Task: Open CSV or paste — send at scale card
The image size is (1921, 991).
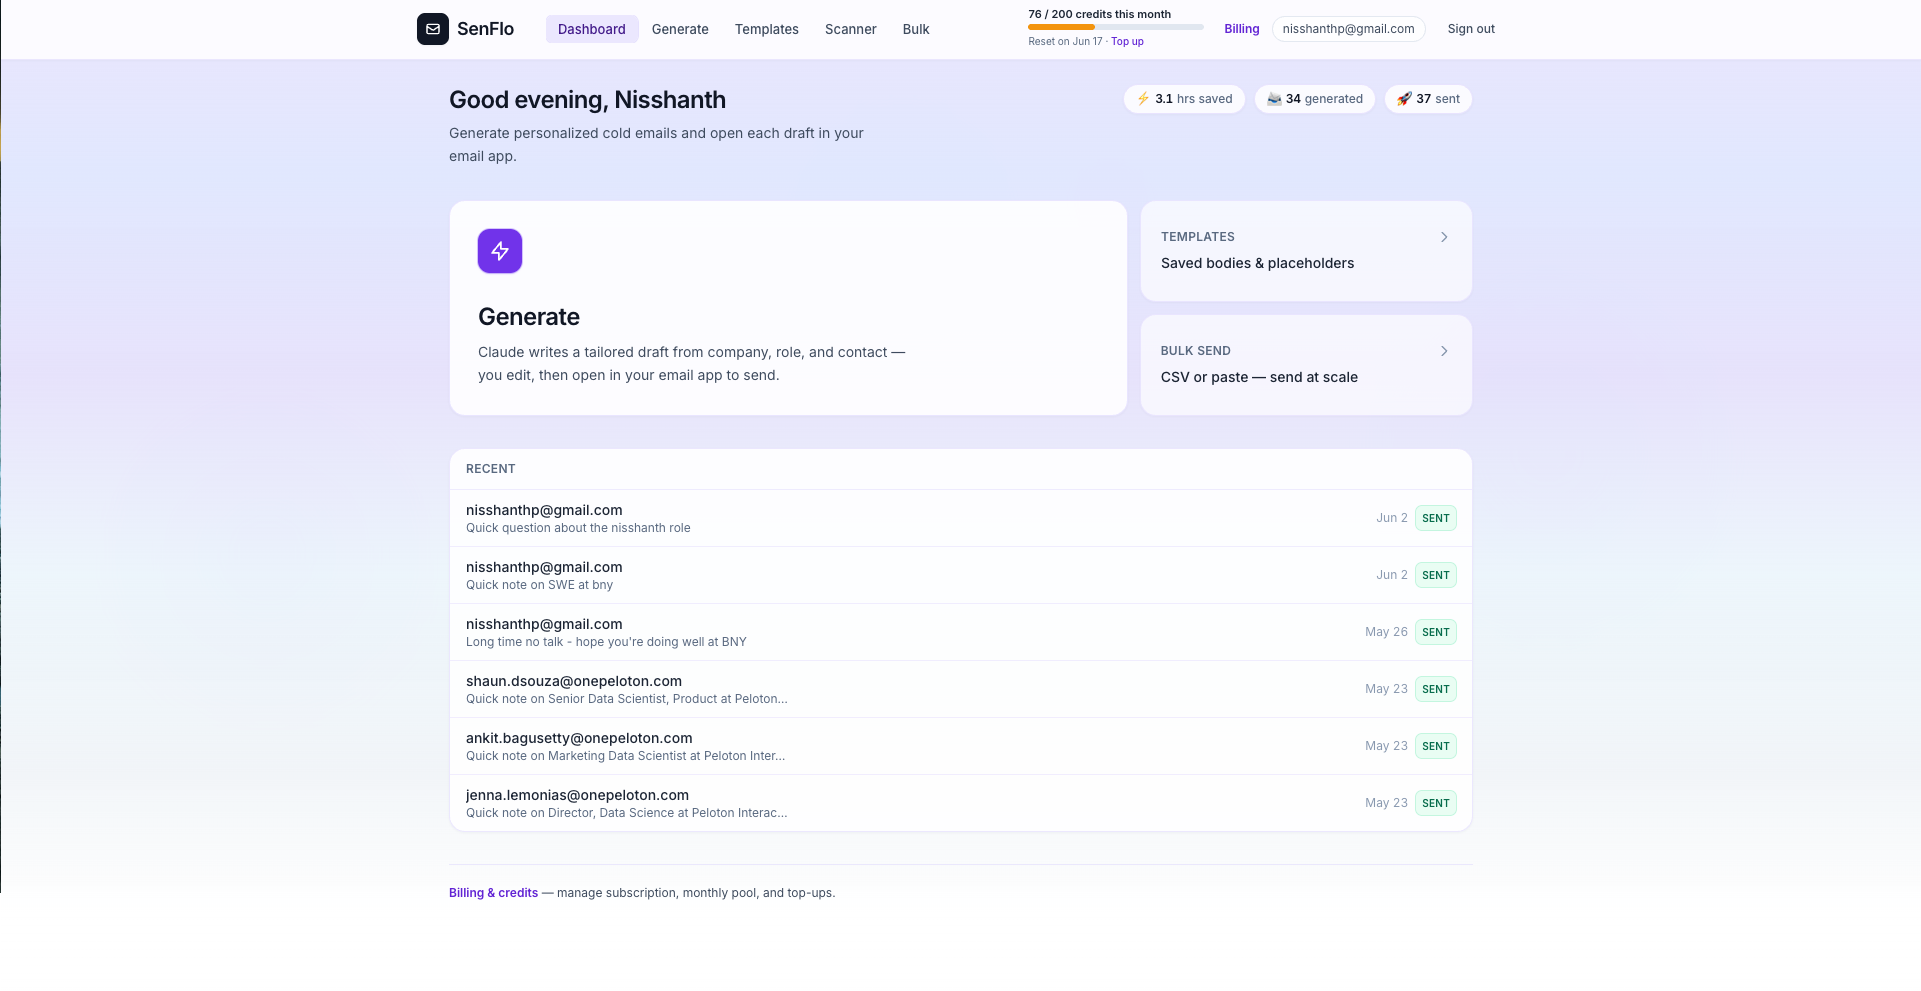Action: 1306,365
